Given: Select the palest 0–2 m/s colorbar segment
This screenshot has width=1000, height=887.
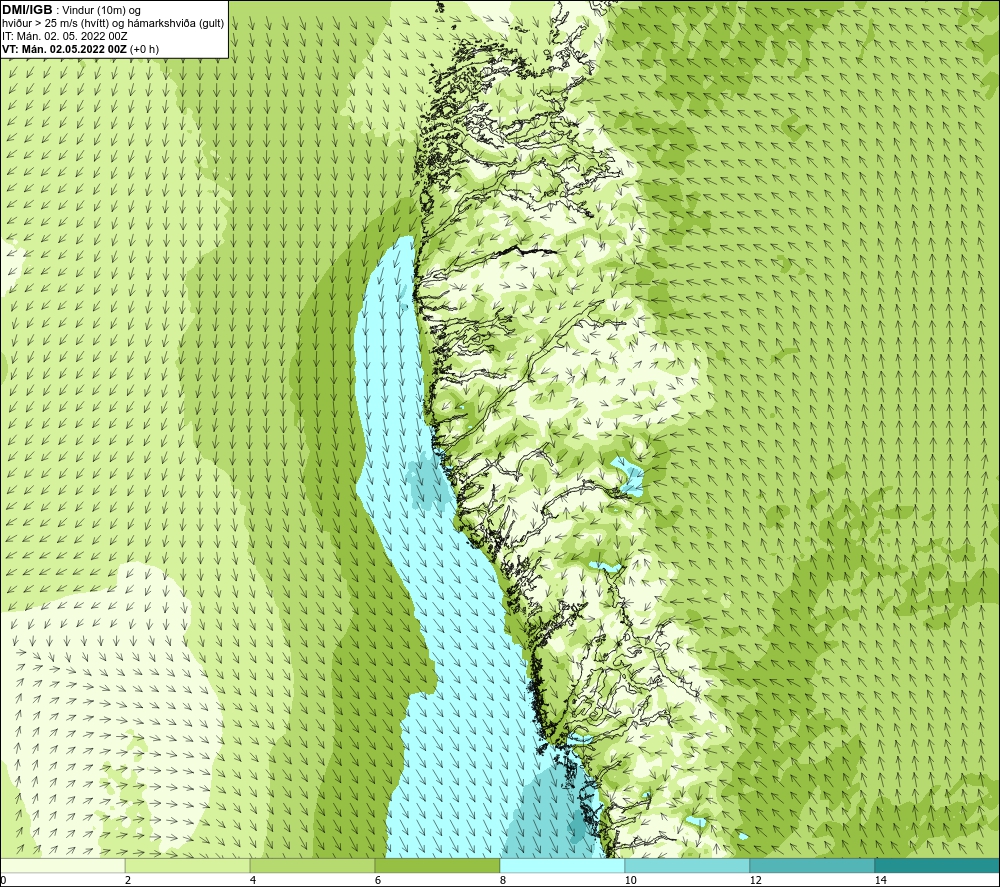Looking at the screenshot, I should [62, 866].
